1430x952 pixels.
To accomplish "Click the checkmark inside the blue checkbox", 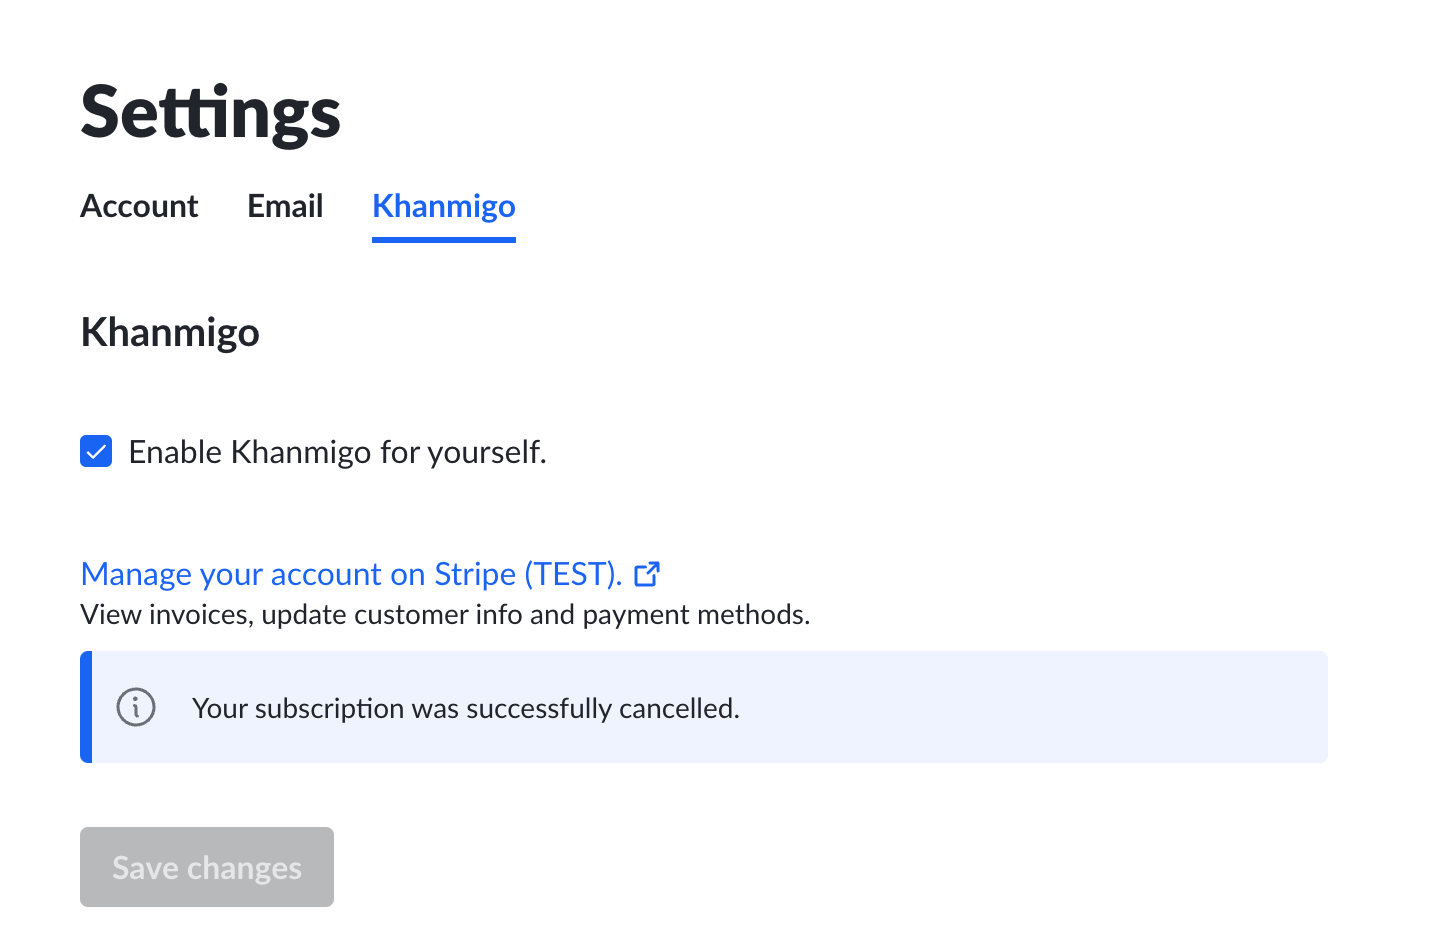I will [96, 452].
